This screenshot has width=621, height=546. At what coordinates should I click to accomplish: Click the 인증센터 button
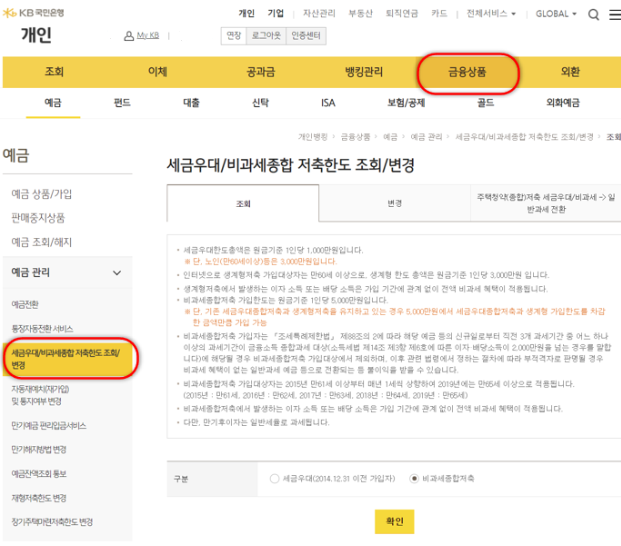pyautogui.click(x=306, y=36)
